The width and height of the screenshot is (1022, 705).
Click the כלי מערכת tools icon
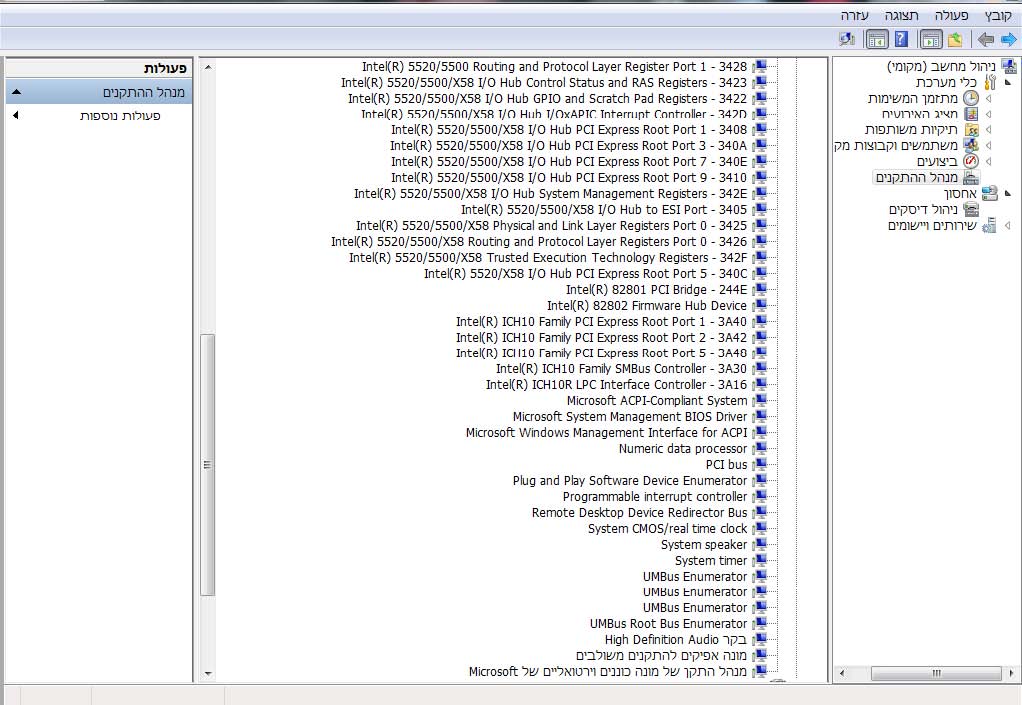click(x=990, y=82)
